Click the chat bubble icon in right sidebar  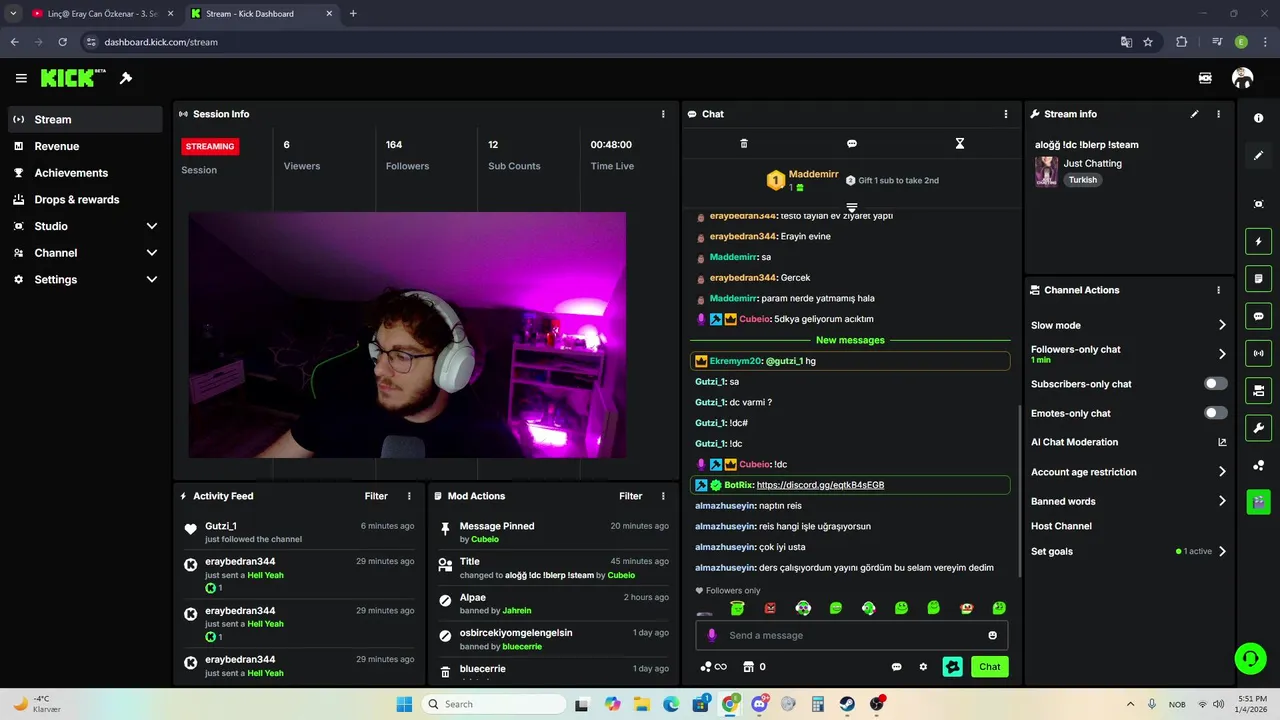tap(1259, 316)
